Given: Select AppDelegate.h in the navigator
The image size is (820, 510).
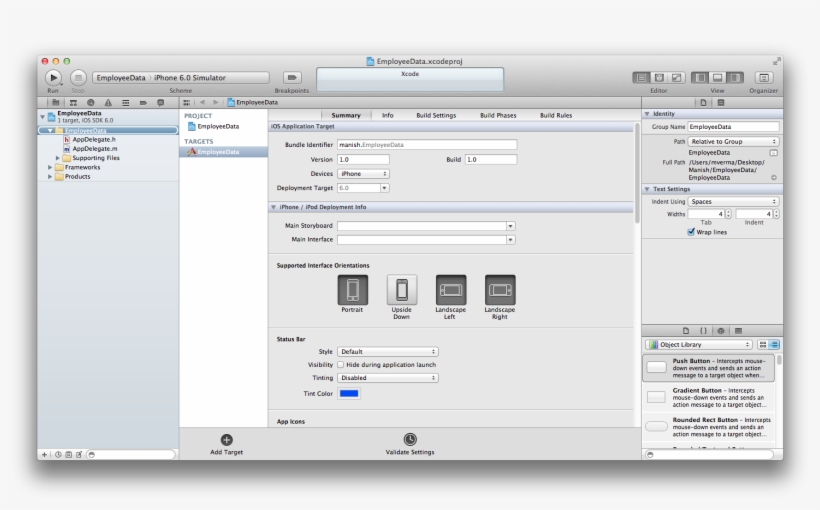Looking at the screenshot, I should tap(94, 140).
